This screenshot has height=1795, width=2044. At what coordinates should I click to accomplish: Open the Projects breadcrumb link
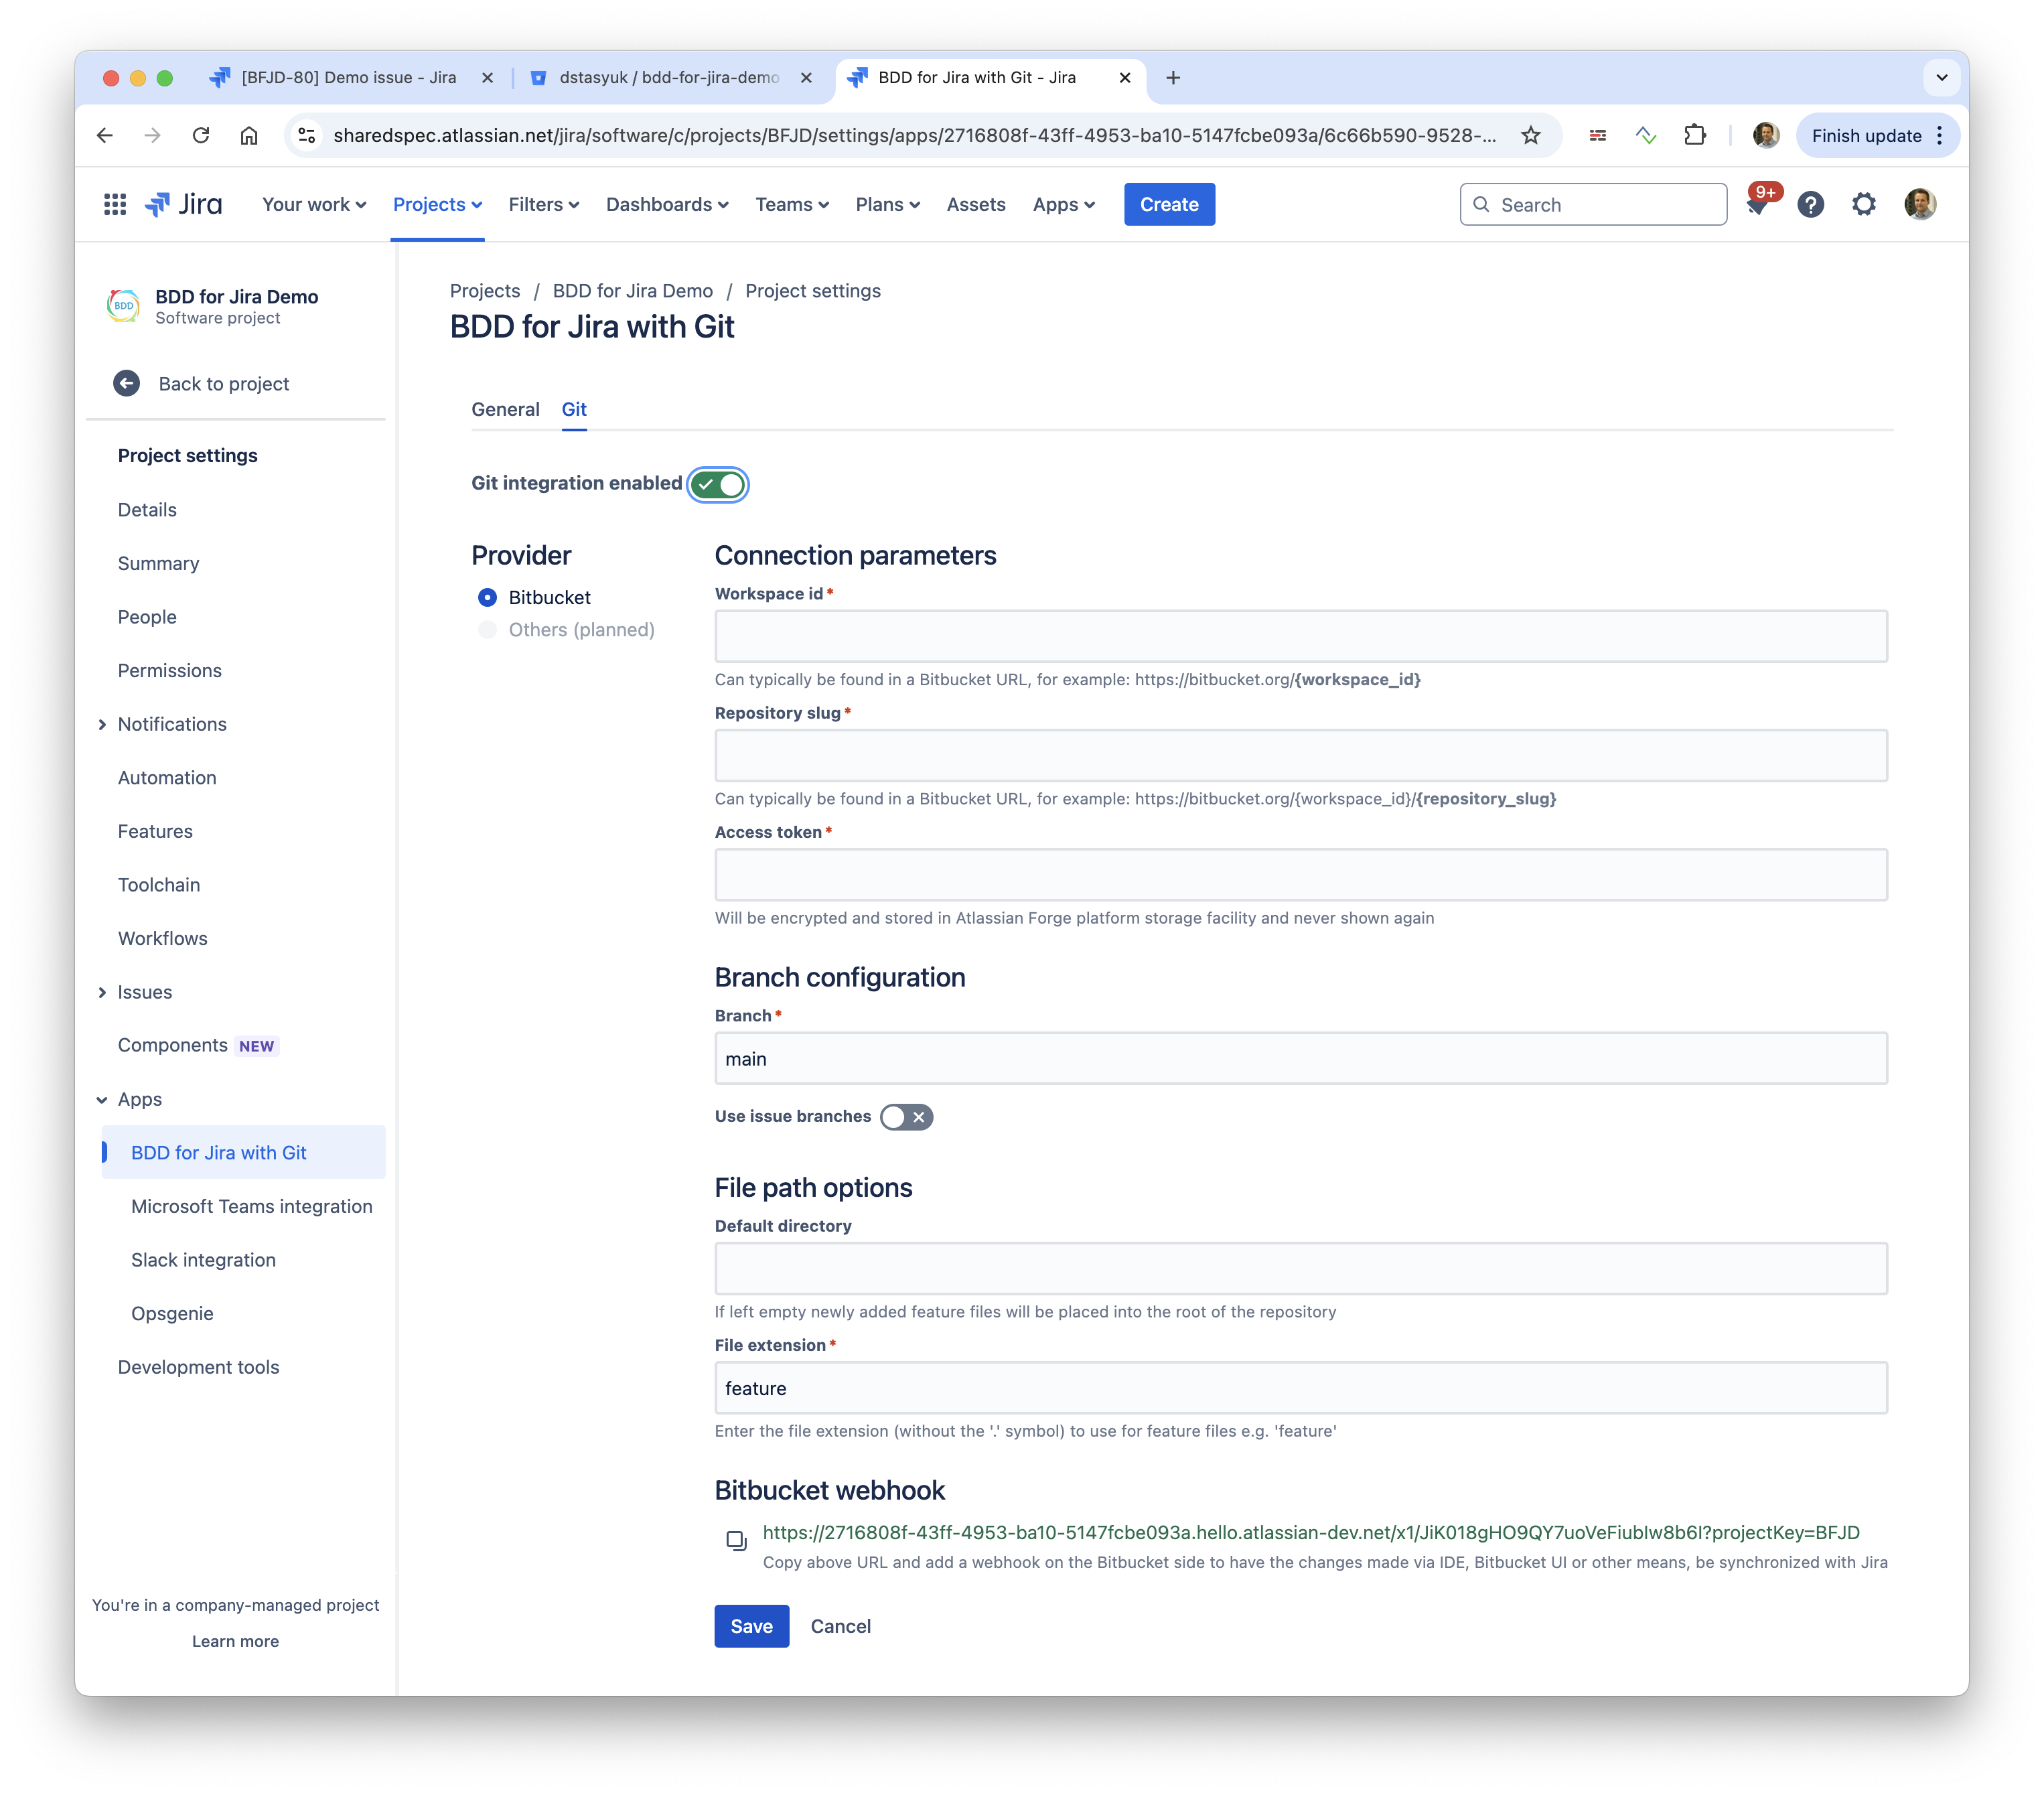[x=485, y=291]
